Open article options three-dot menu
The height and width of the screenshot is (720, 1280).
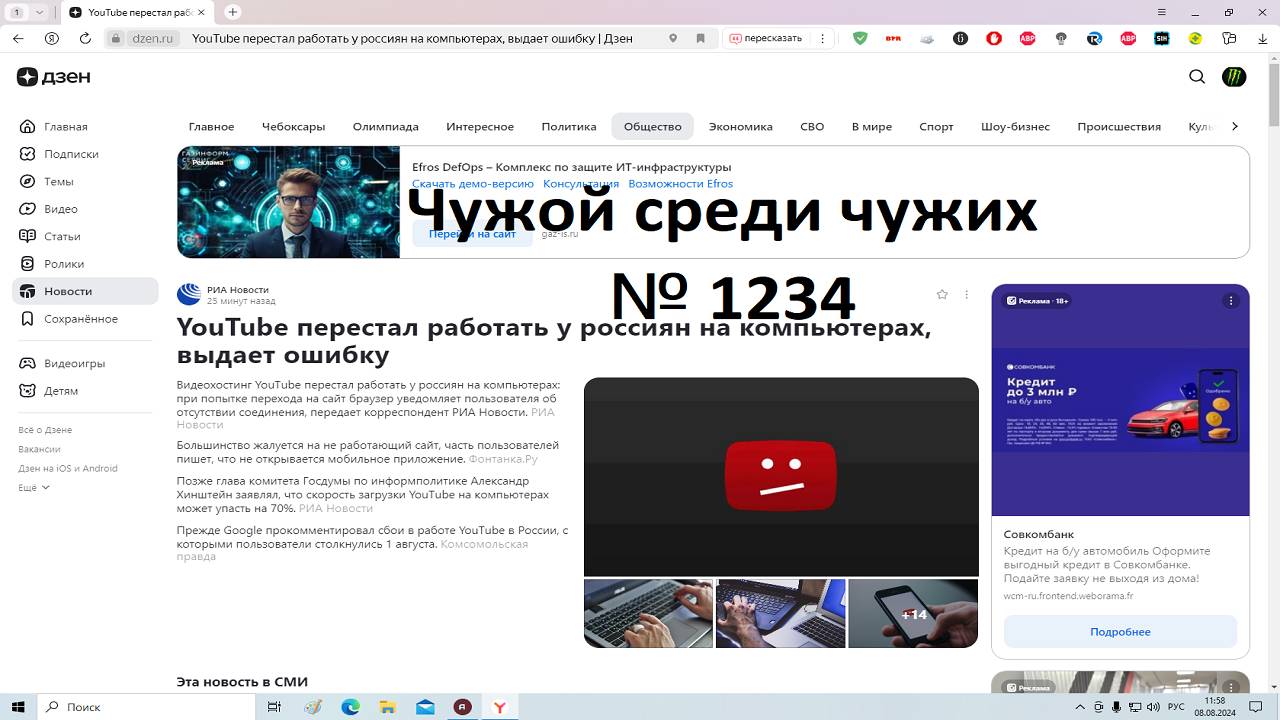pos(966,294)
